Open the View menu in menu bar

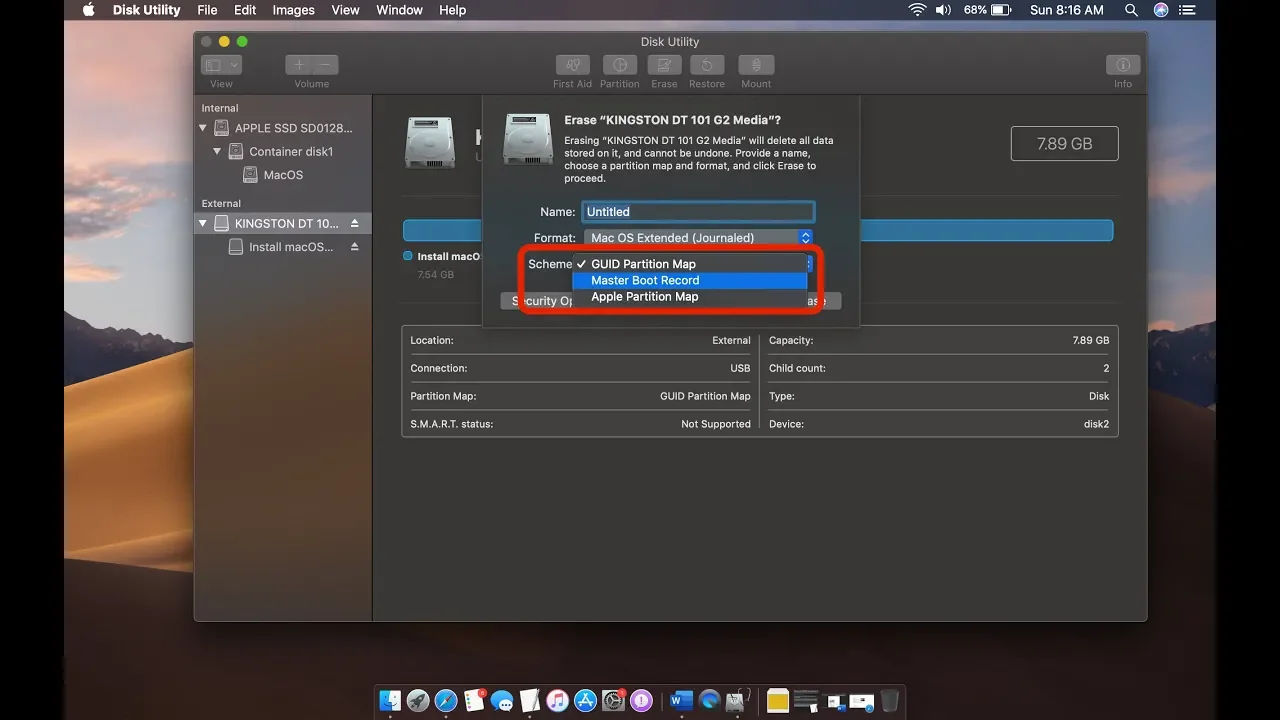click(x=345, y=10)
